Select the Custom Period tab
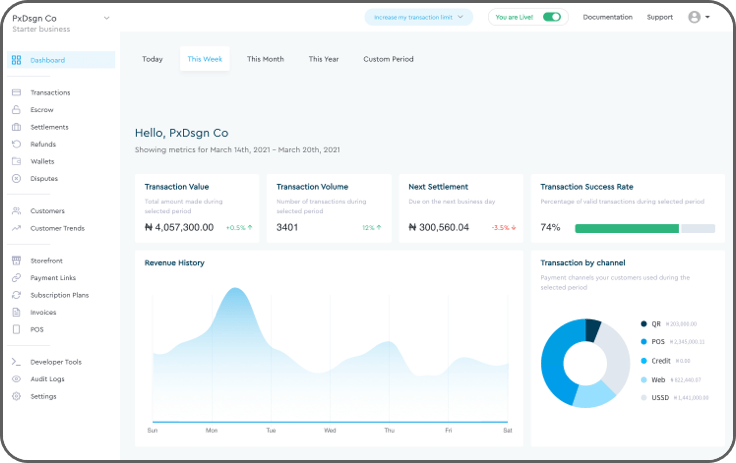Screen dimensions: 736x463 [x=388, y=59]
